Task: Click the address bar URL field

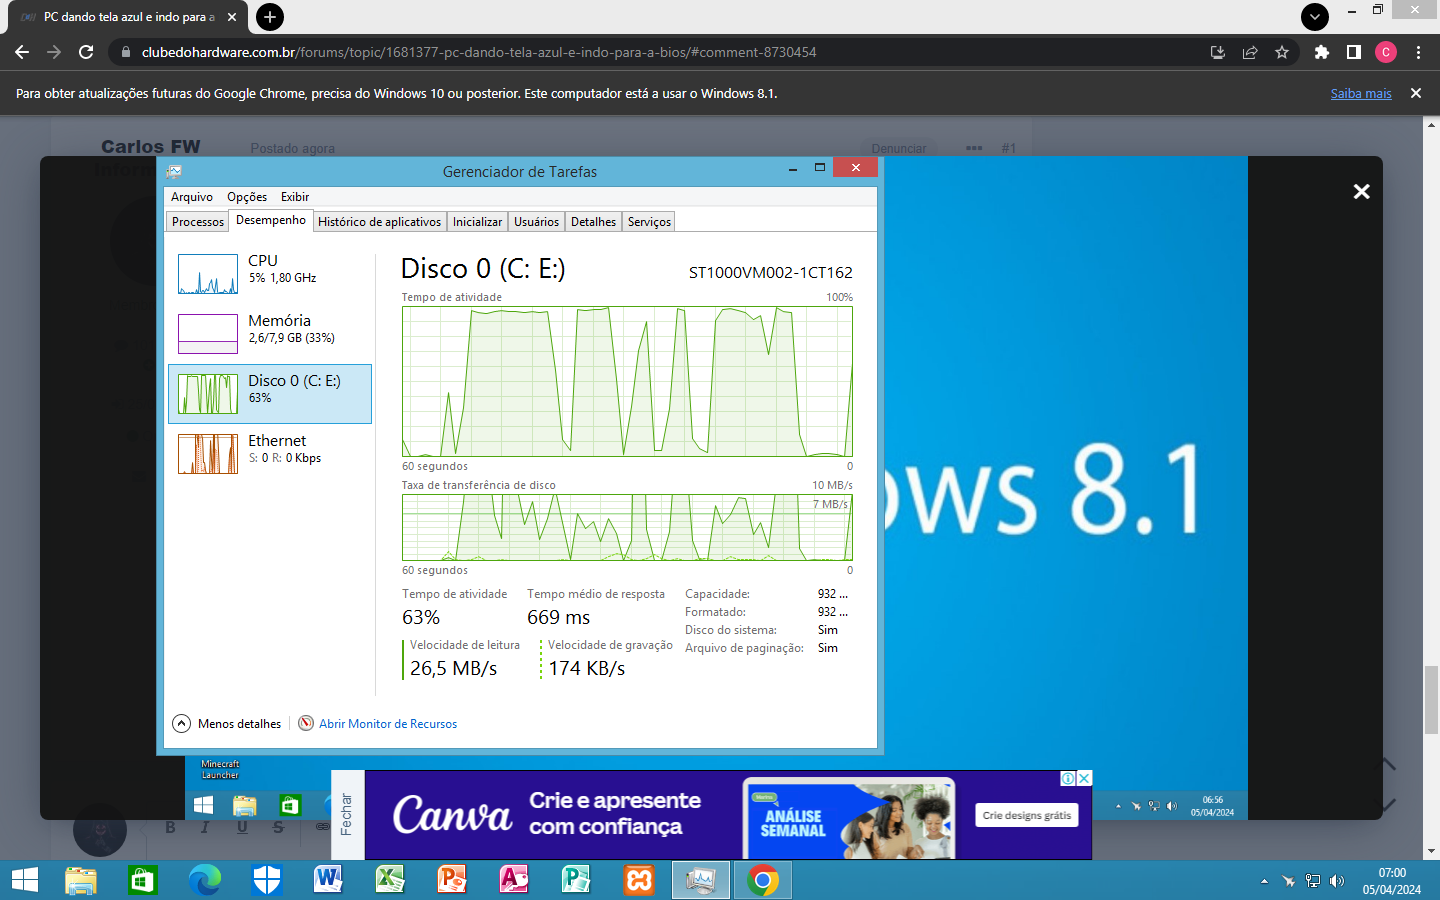Action: coord(660,52)
